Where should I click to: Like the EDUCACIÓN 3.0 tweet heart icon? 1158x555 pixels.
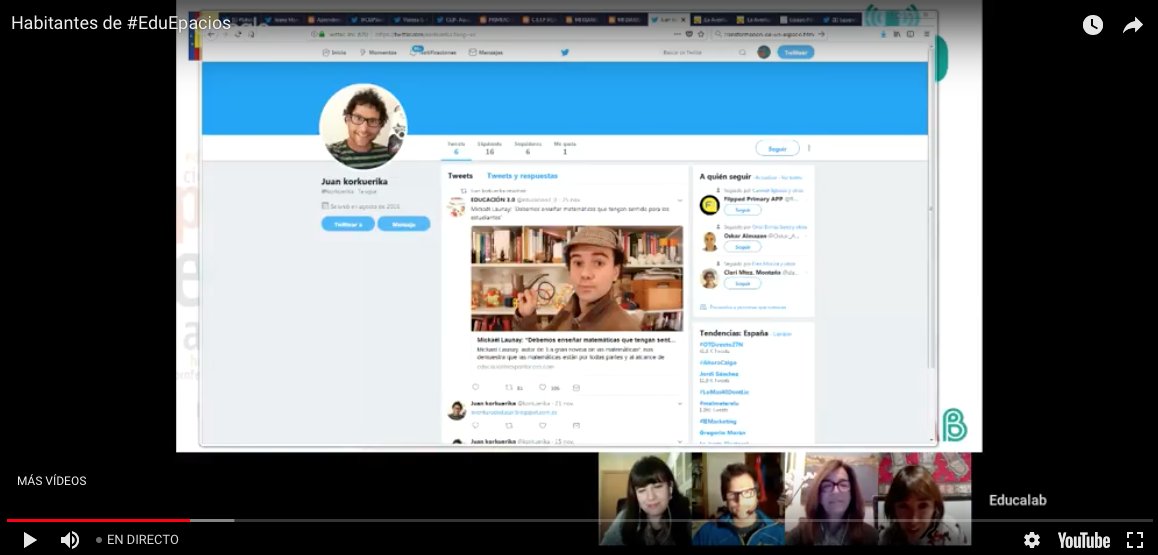(543, 387)
